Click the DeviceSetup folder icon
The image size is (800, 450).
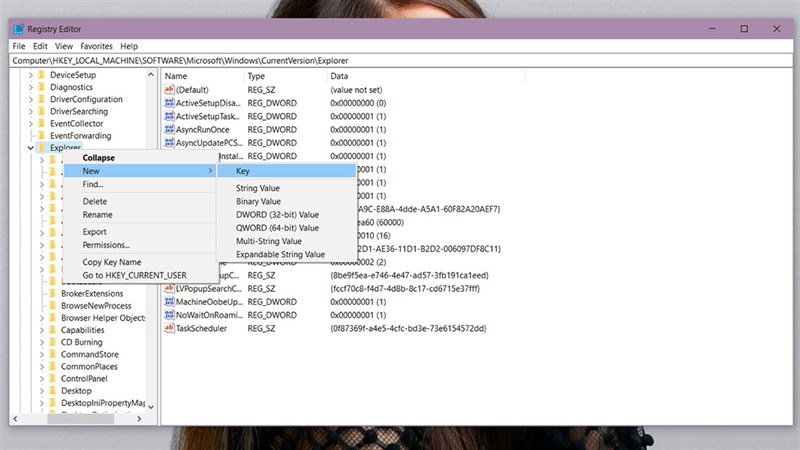click(42, 75)
